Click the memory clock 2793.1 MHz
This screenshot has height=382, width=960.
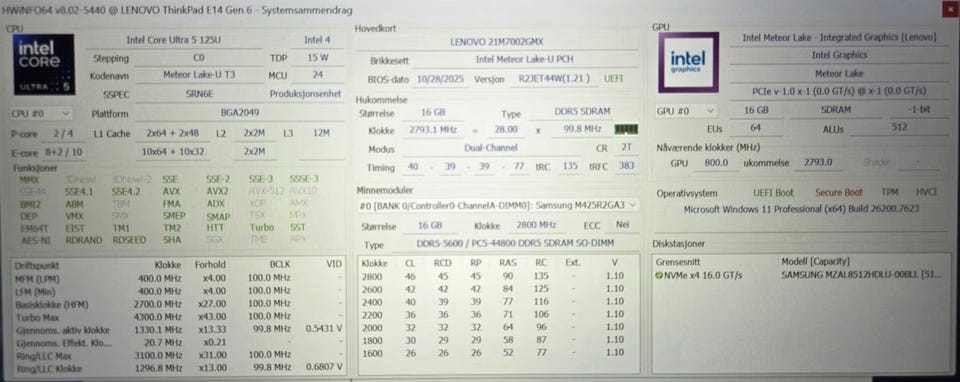432,130
